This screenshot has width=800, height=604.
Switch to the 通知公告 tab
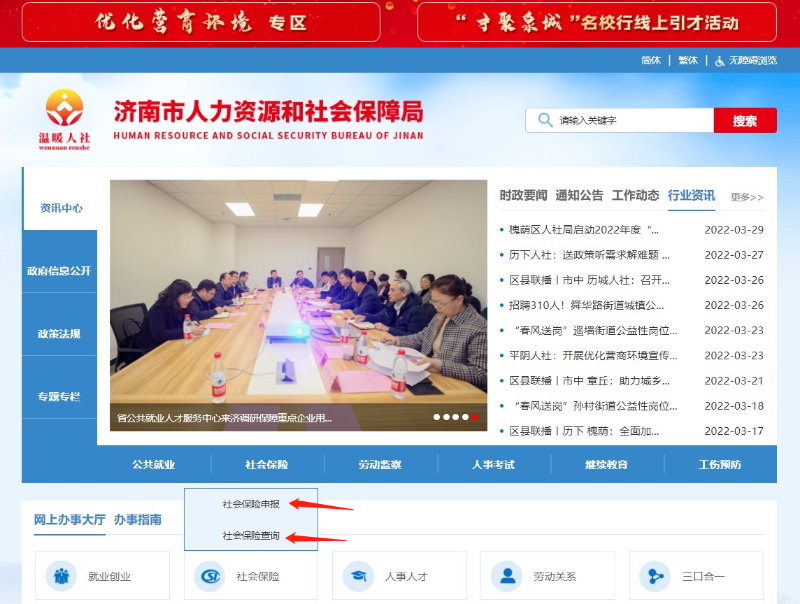(579, 195)
